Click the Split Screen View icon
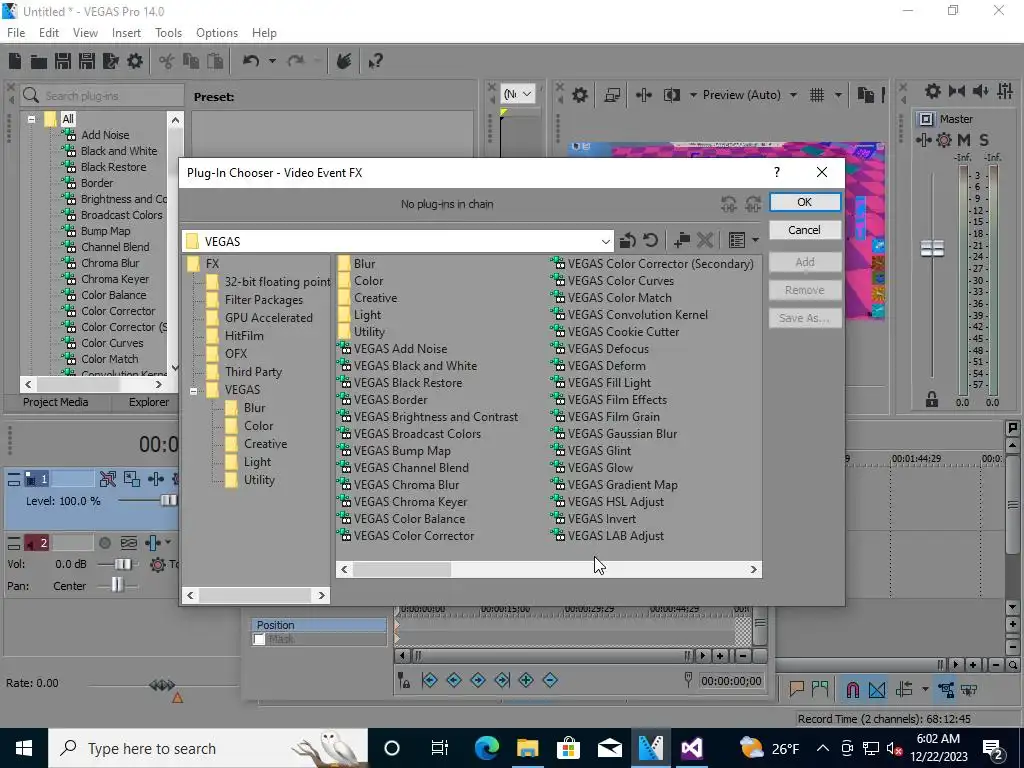This screenshot has height=768, width=1024. 671,95
